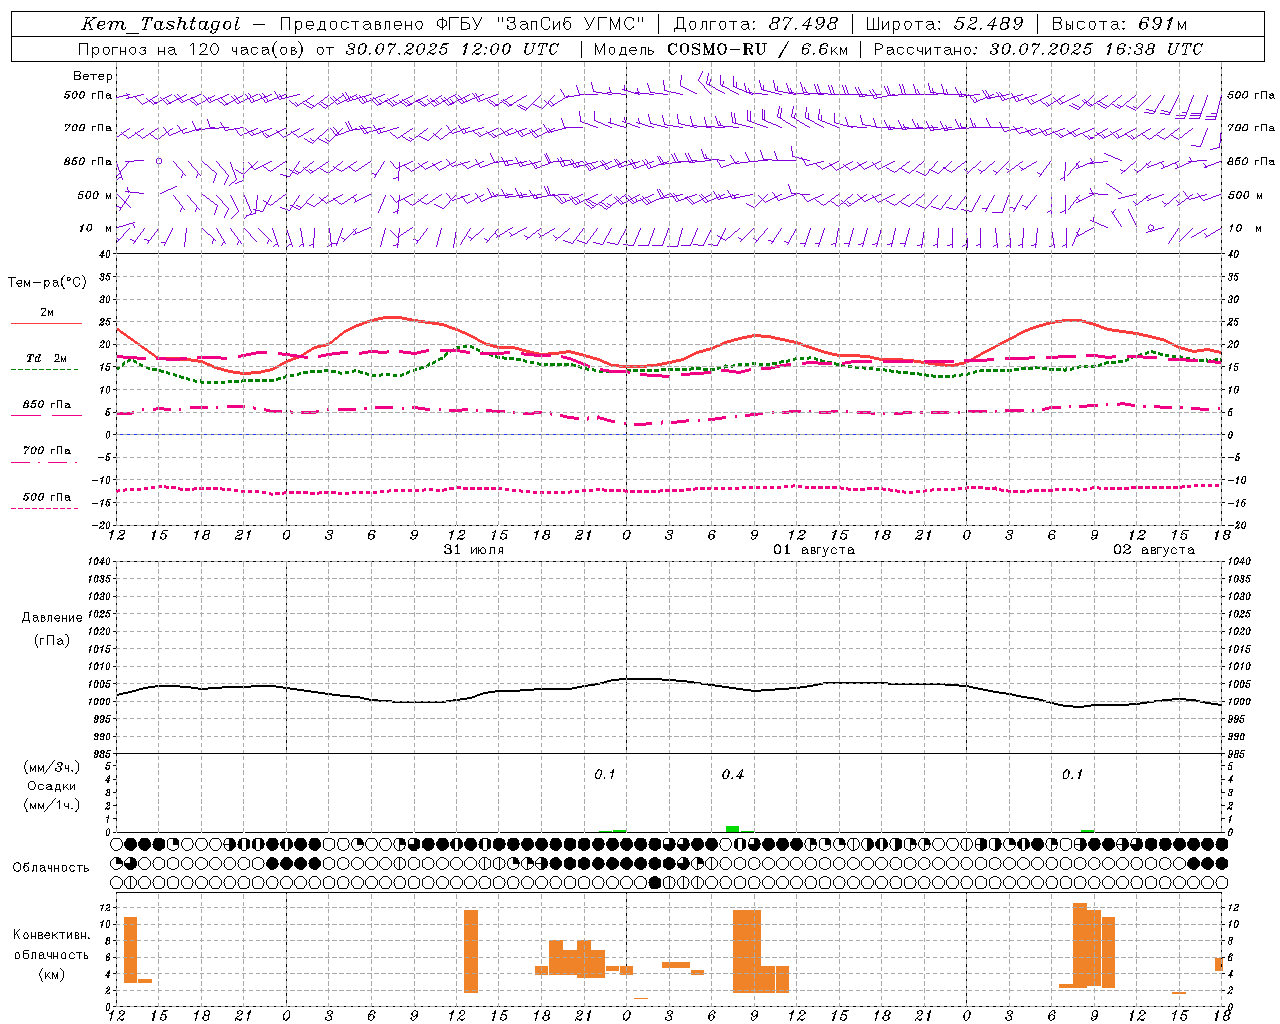
Task: Click the "Тем-ра(°C)" temperature panel label
Action: [47, 283]
